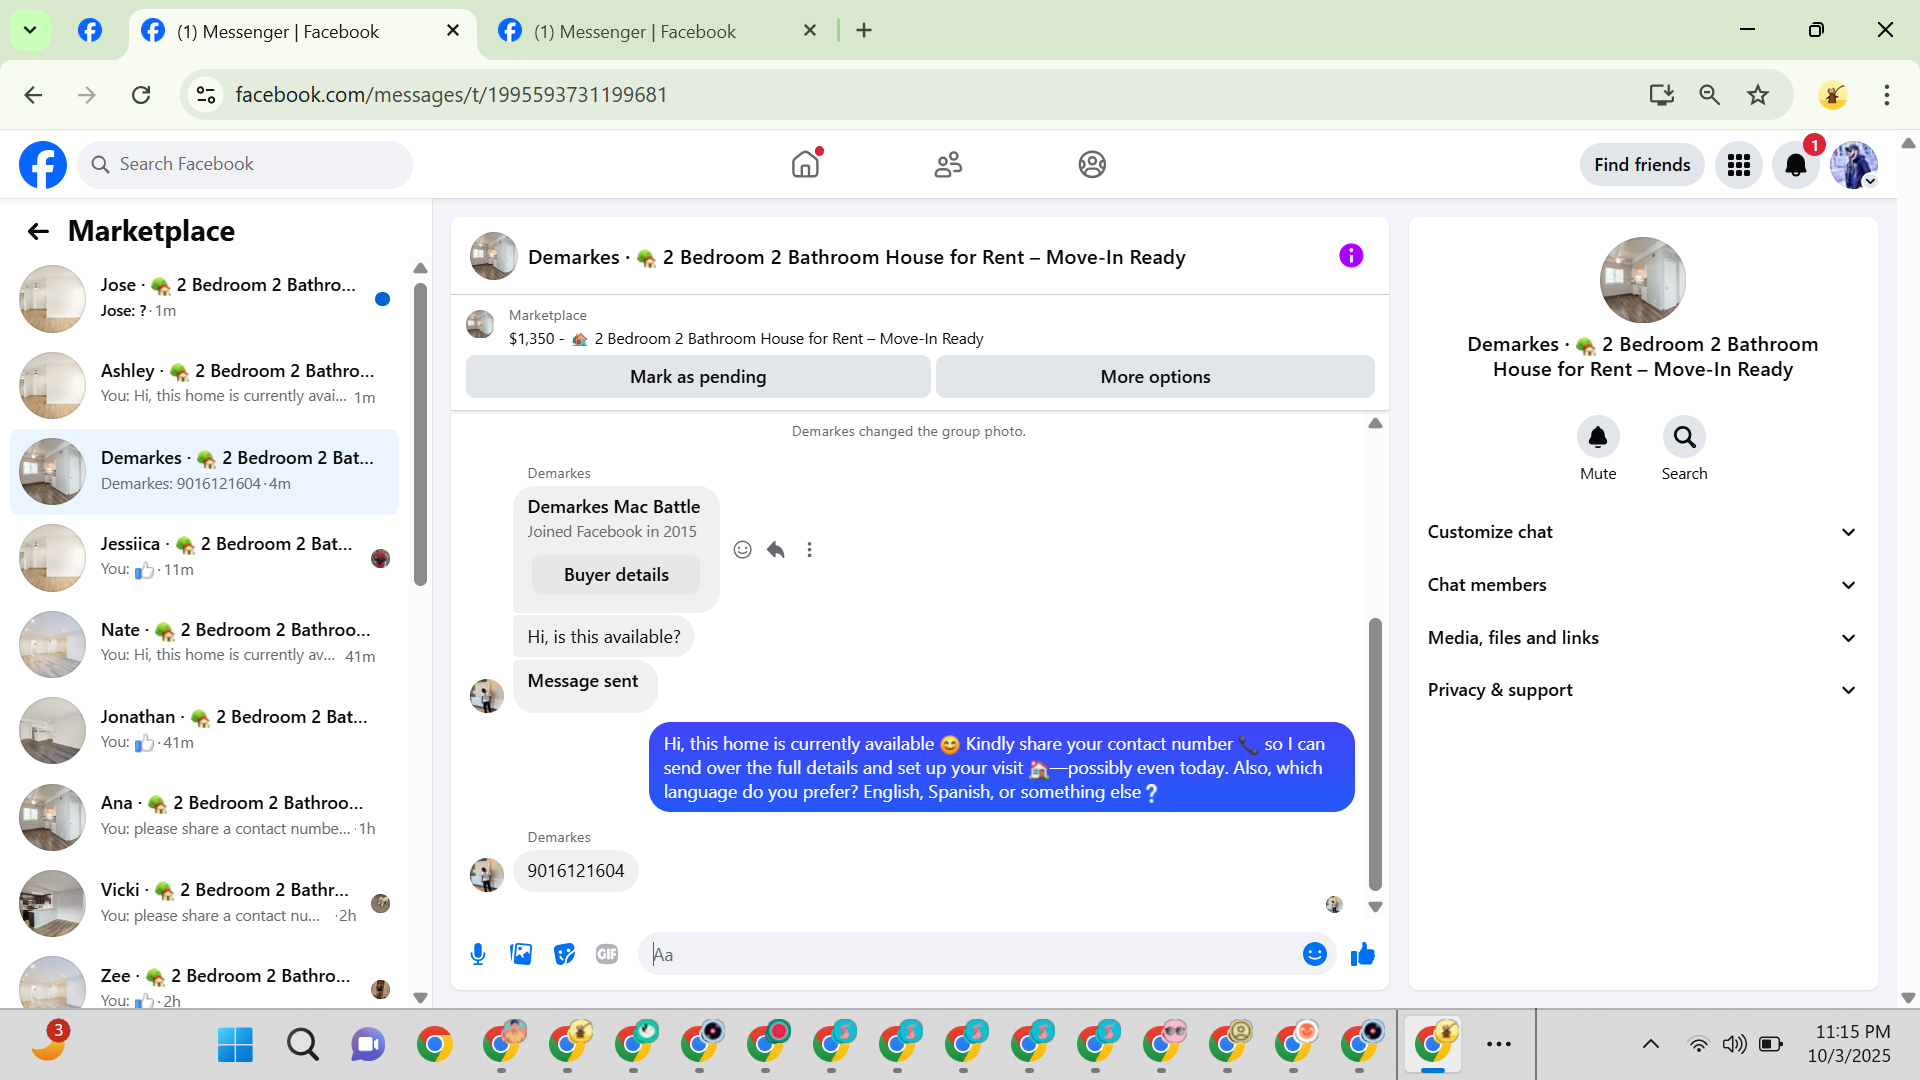Reload the page in Chrome
The width and height of the screenshot is (1920, 1080).
[141, 95]
